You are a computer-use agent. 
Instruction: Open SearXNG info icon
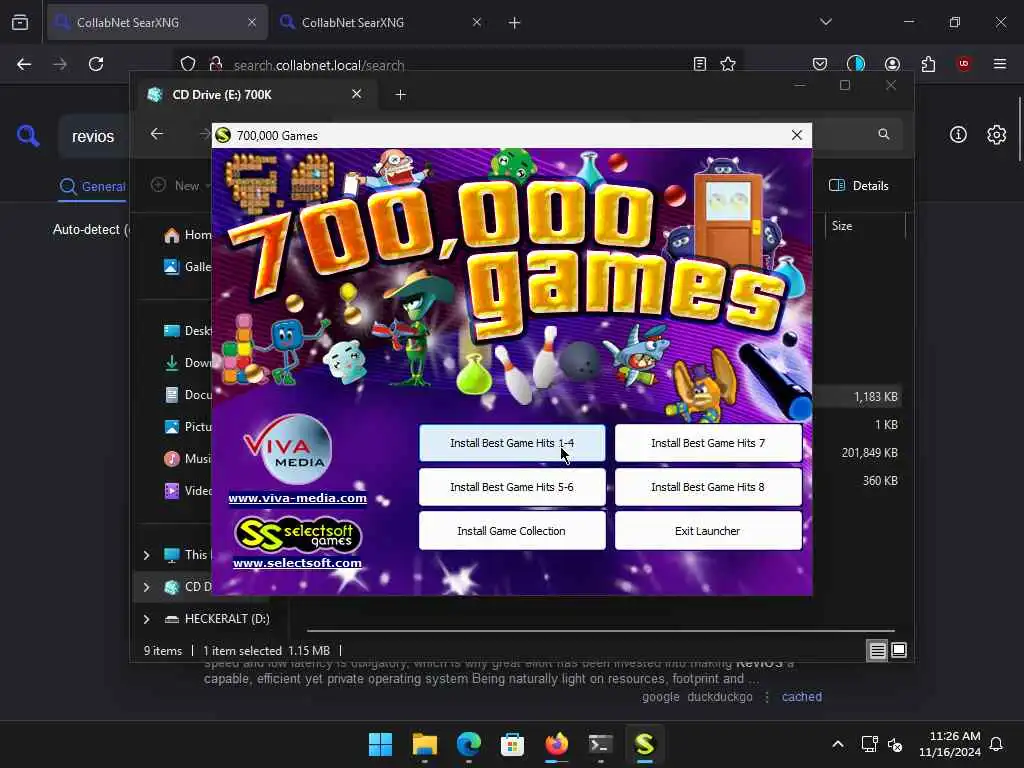[x=958, y=135]
